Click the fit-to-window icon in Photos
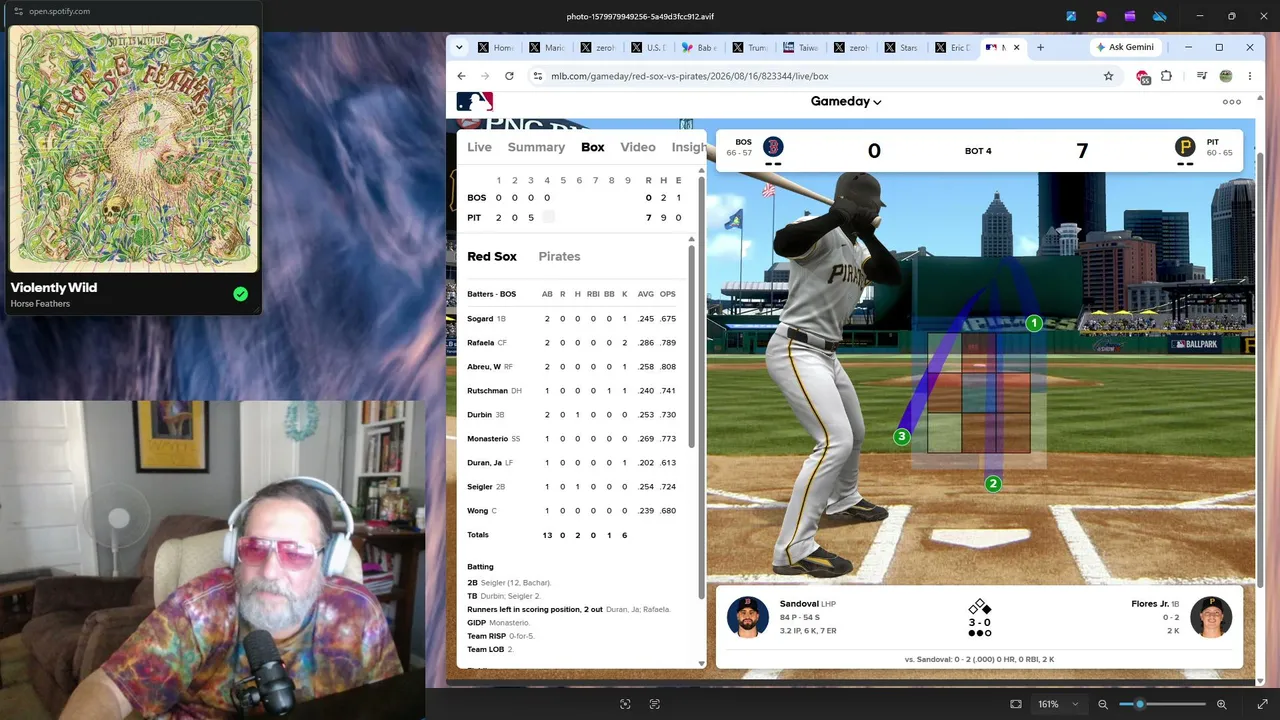 (x=1016, y=704)
